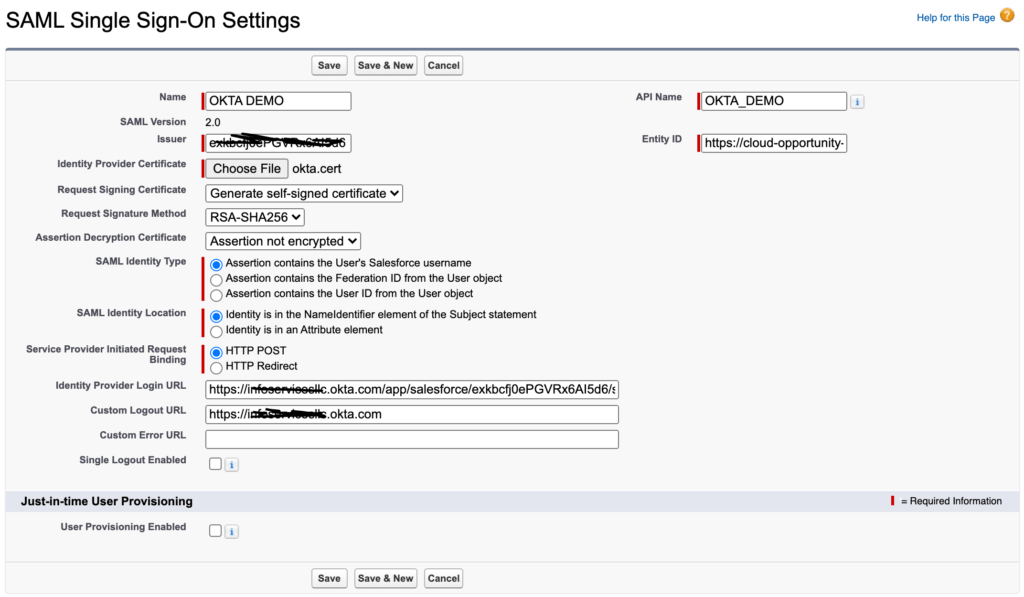Click Choose File to replace okta.cert
The width and height of the screenshot is (1024, 597).
click(245, 168)
